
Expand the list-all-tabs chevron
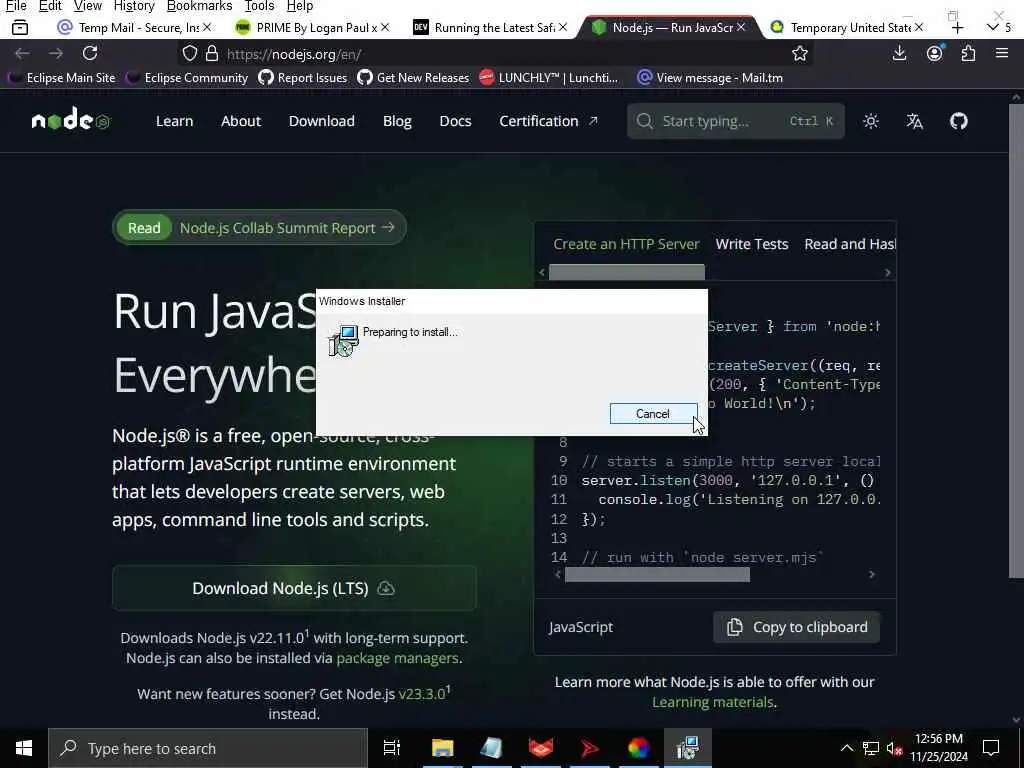(993, 27)
